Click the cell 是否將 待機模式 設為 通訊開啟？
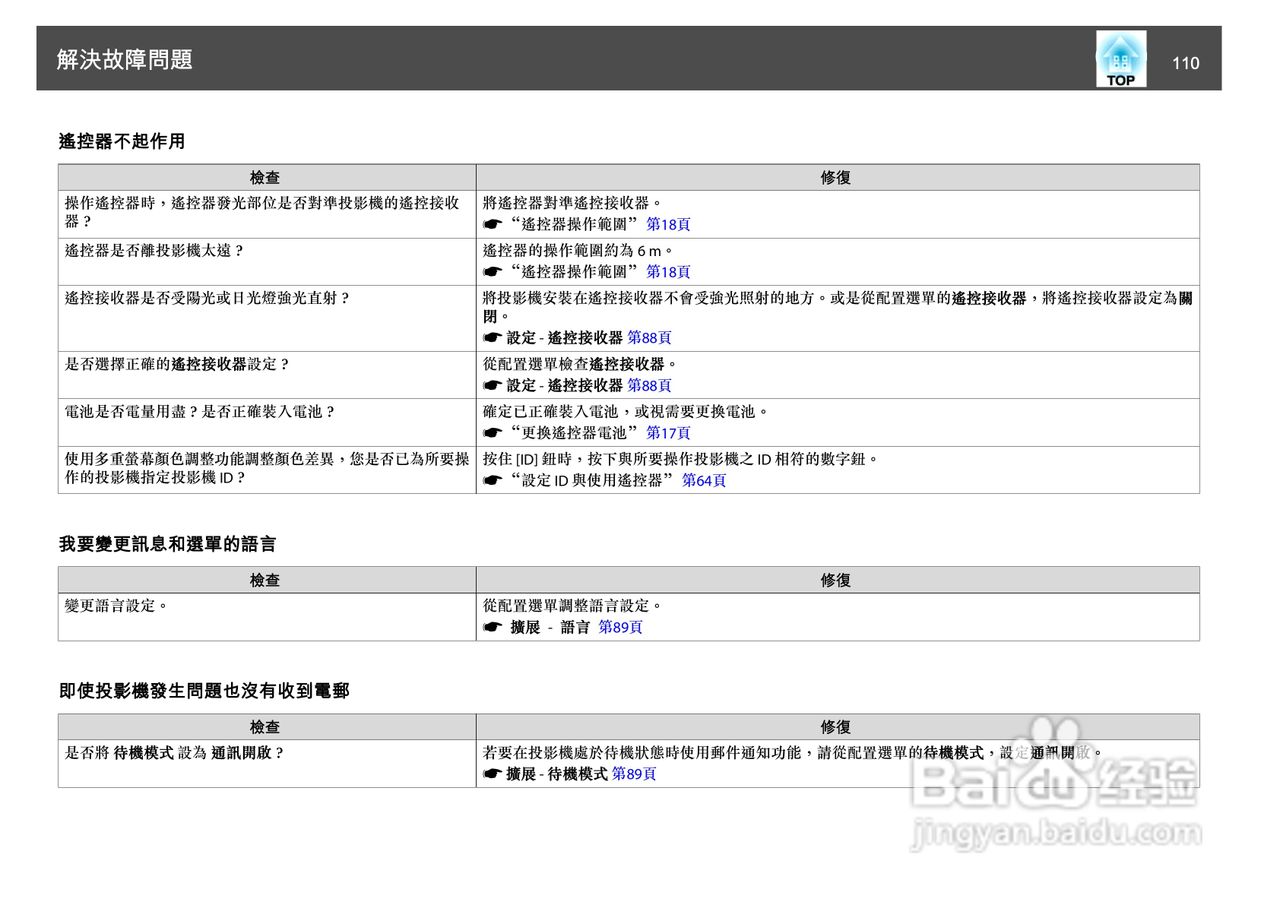The height and width of the screenshot is (905, 1280). tap(266, 763)
